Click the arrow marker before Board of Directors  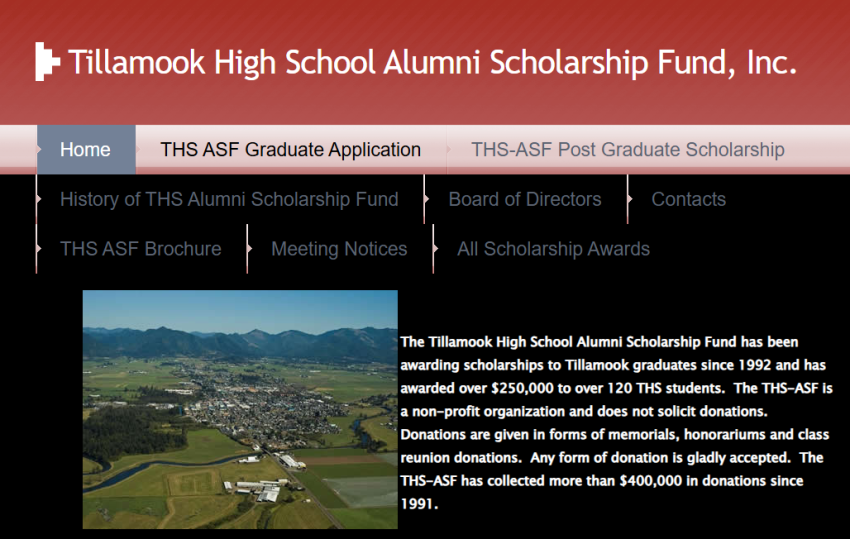point(427,199)
